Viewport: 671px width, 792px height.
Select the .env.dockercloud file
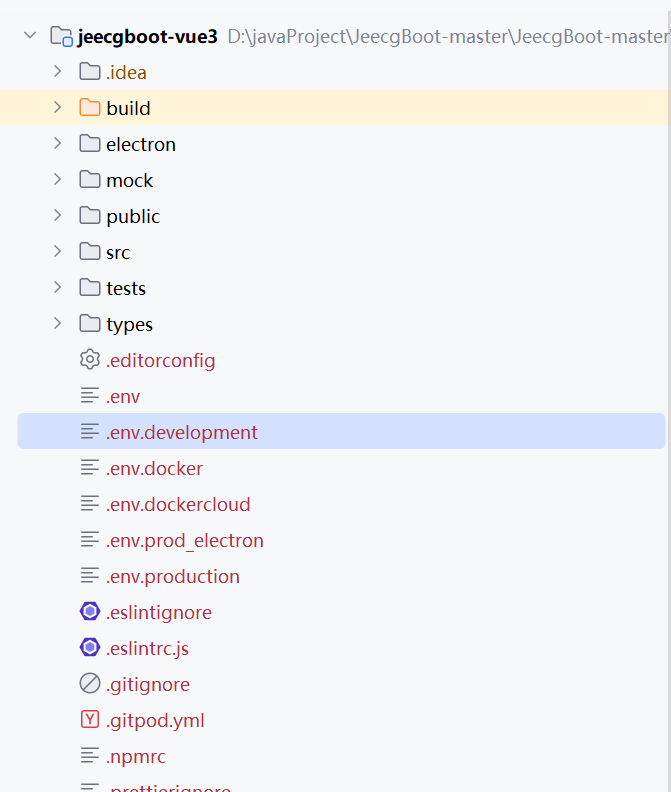pyautogui.click(x=178, y=504)
